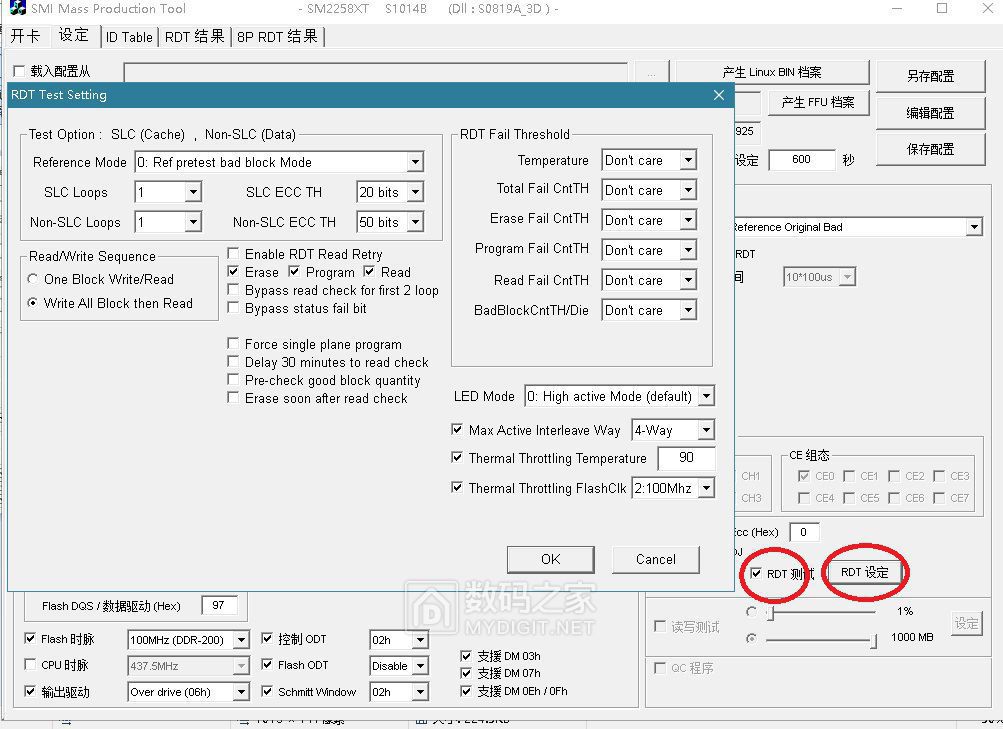The height and width of the screenshot is (729, 1003).
Task: Open the Total Fail CntTH dropdown
Action: [x=688, y=190]
